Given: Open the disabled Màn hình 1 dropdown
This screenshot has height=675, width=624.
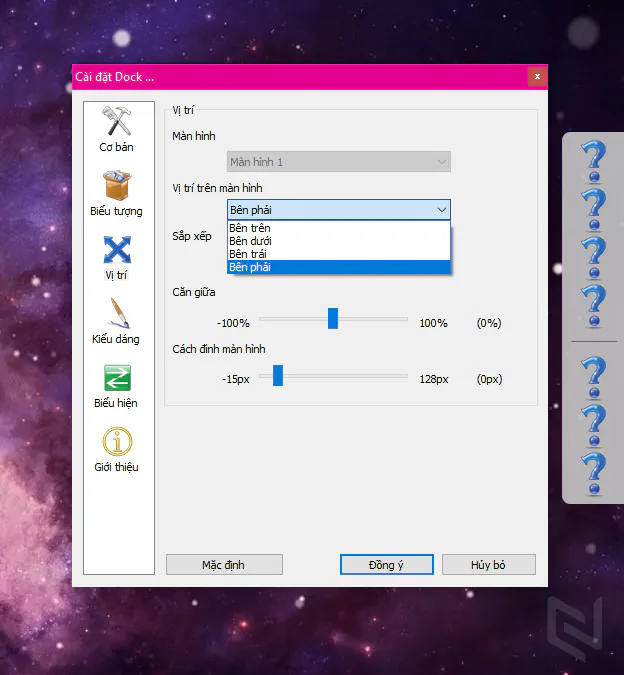Looking at the screenshot, I should coord(339,162).
